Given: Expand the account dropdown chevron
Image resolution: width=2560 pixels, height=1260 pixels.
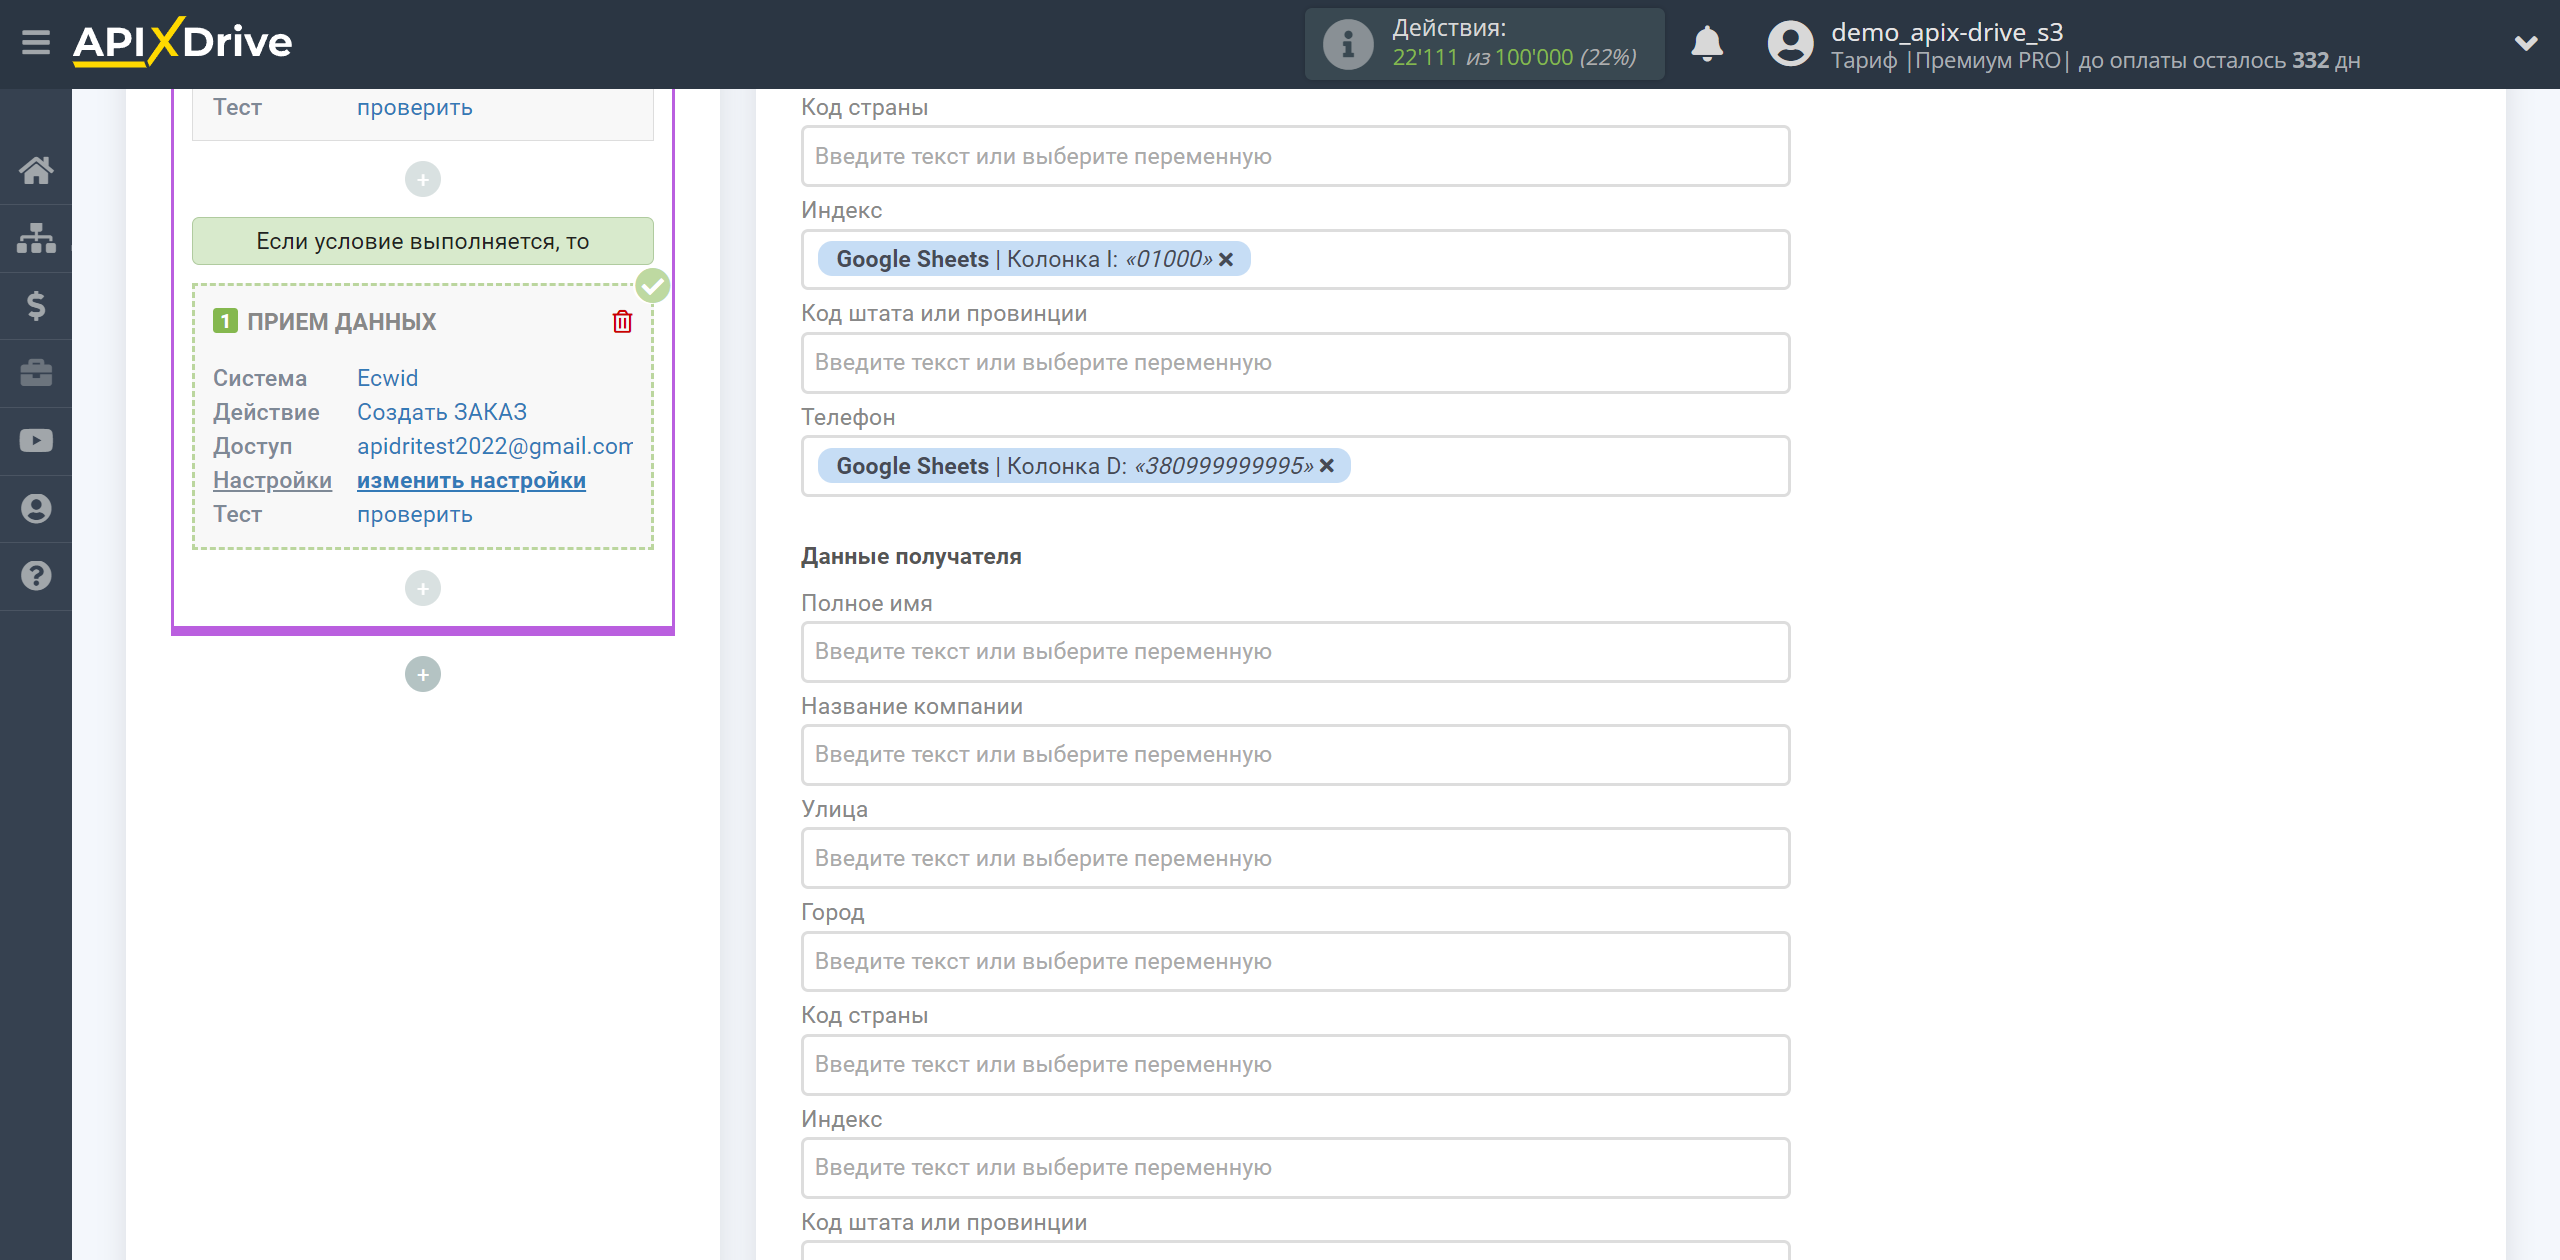Looking at the screenshot, I should (2526, 43).
